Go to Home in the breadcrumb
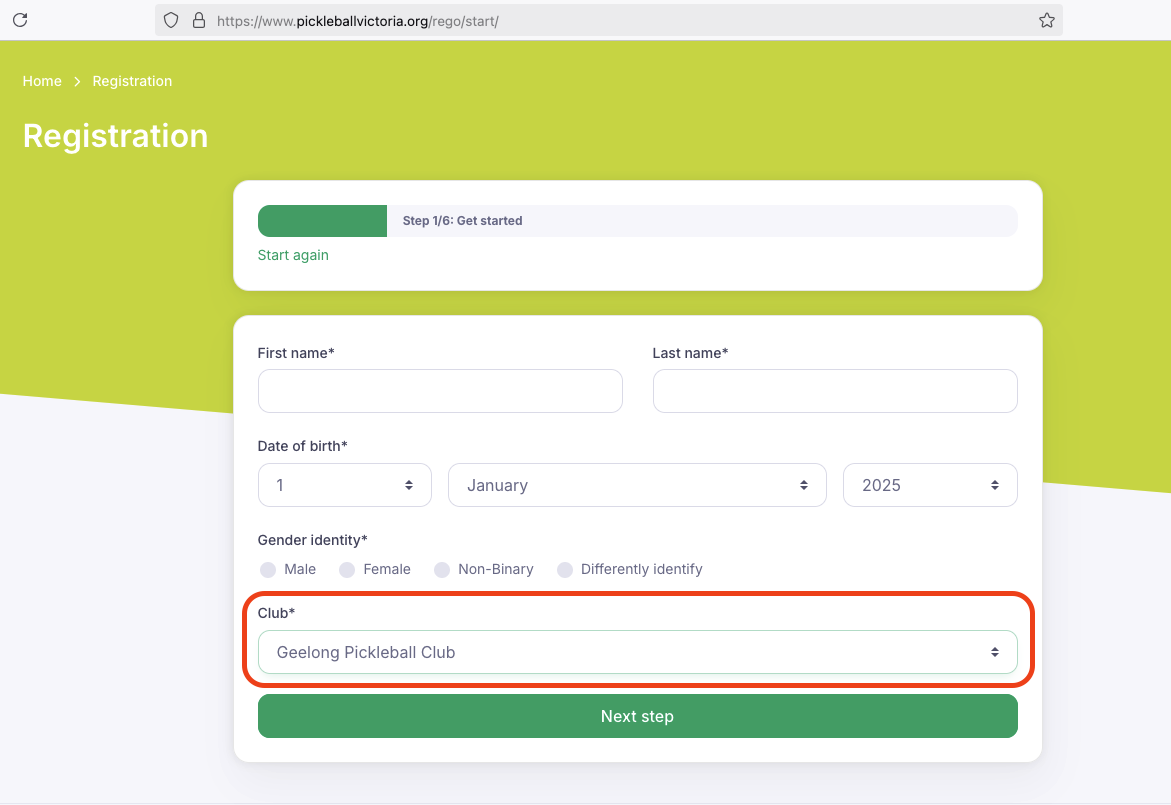Screen dimensions: 1171x805 pos(42,81)
